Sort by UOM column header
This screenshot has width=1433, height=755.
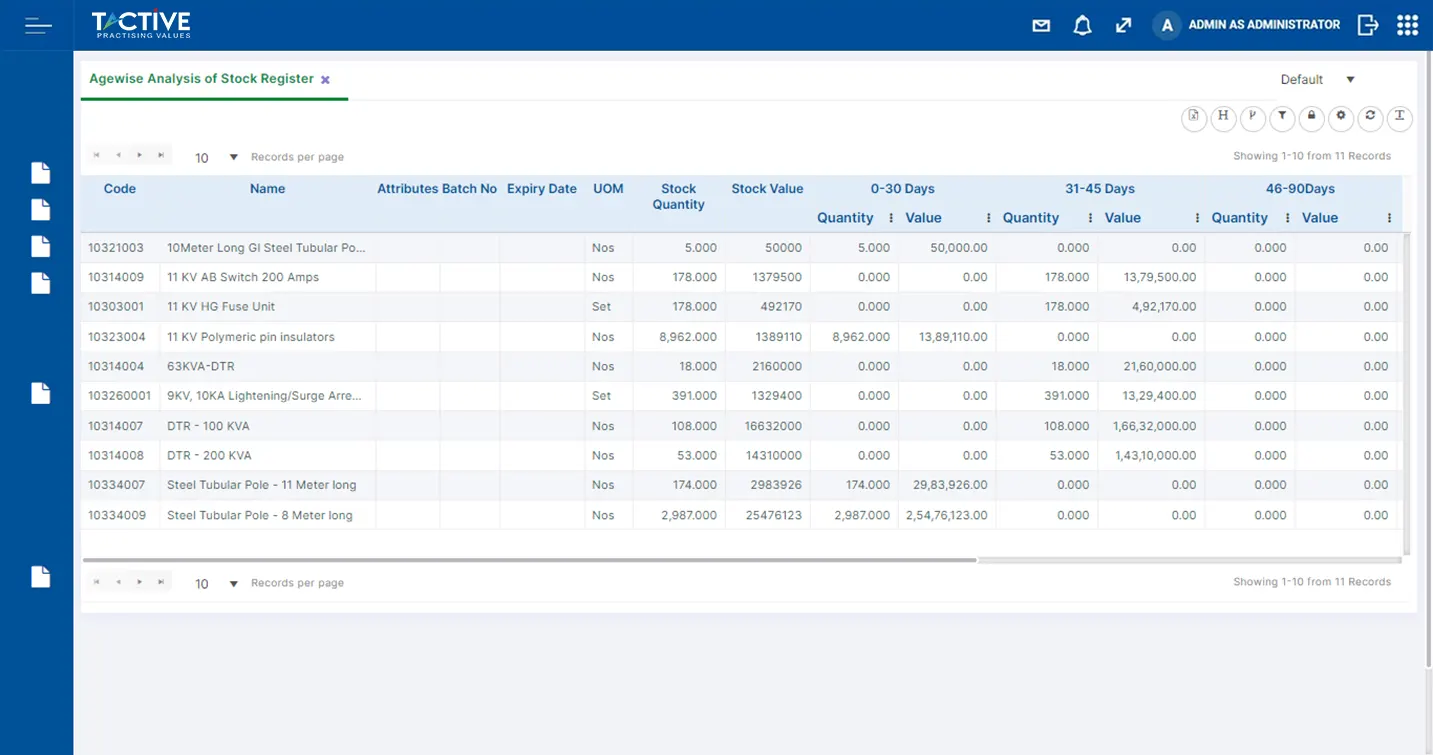(x=608, y=189)
